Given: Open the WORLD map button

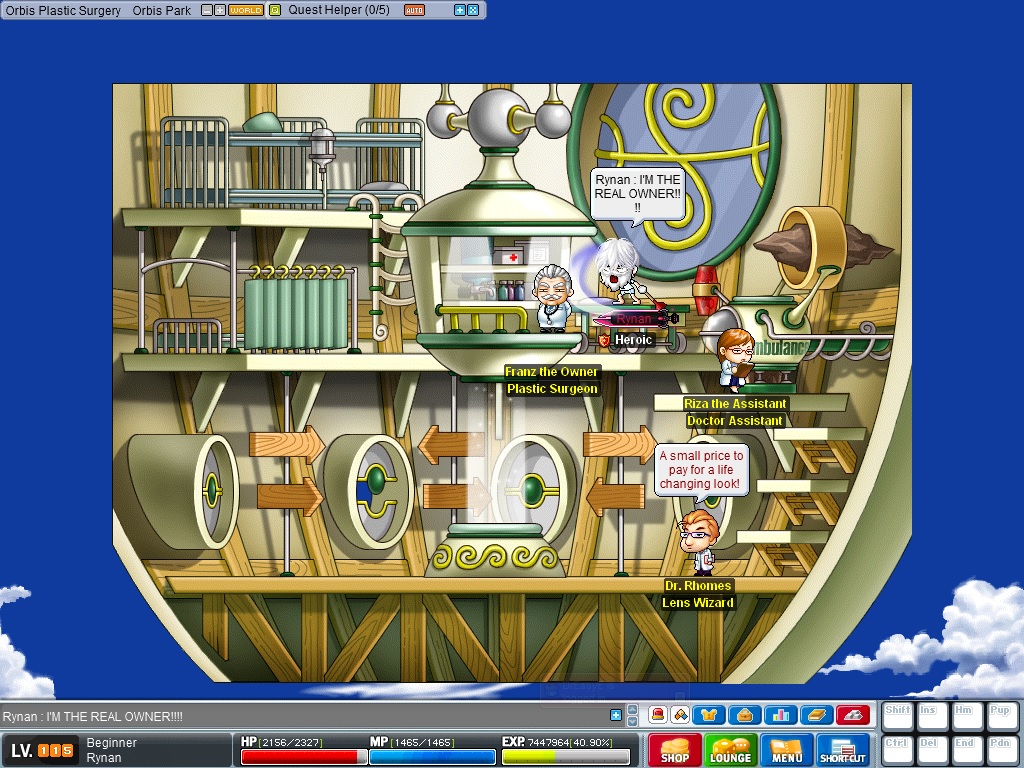Looking at the screenshot, I should point(246,10).
